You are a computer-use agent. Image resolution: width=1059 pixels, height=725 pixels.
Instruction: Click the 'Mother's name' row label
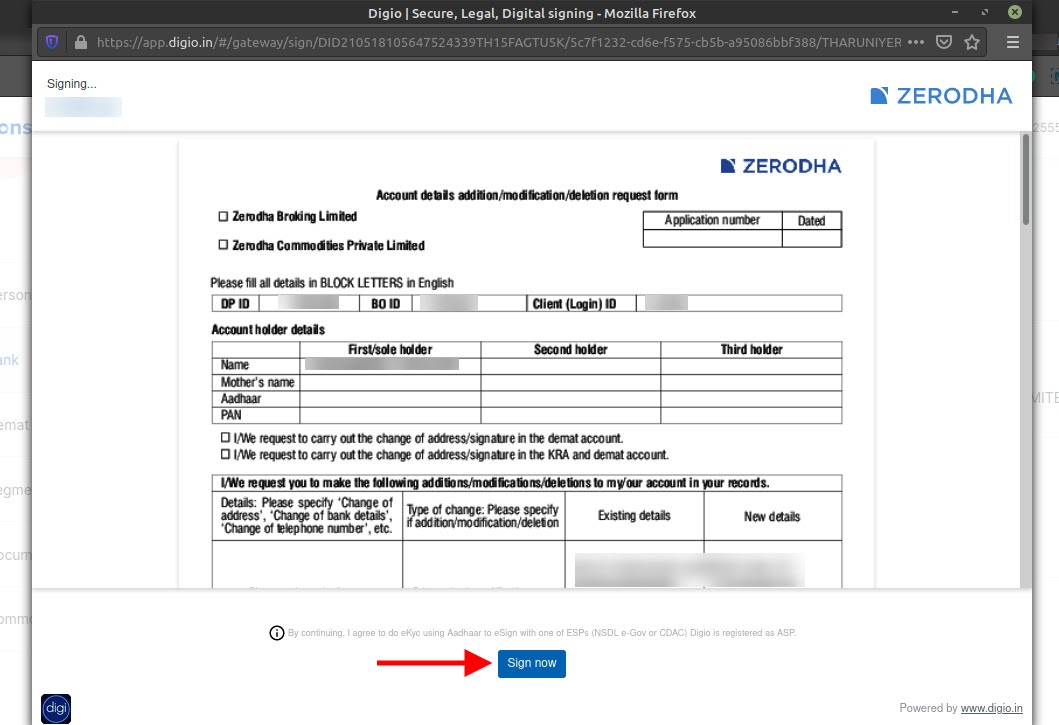(257, 382)
